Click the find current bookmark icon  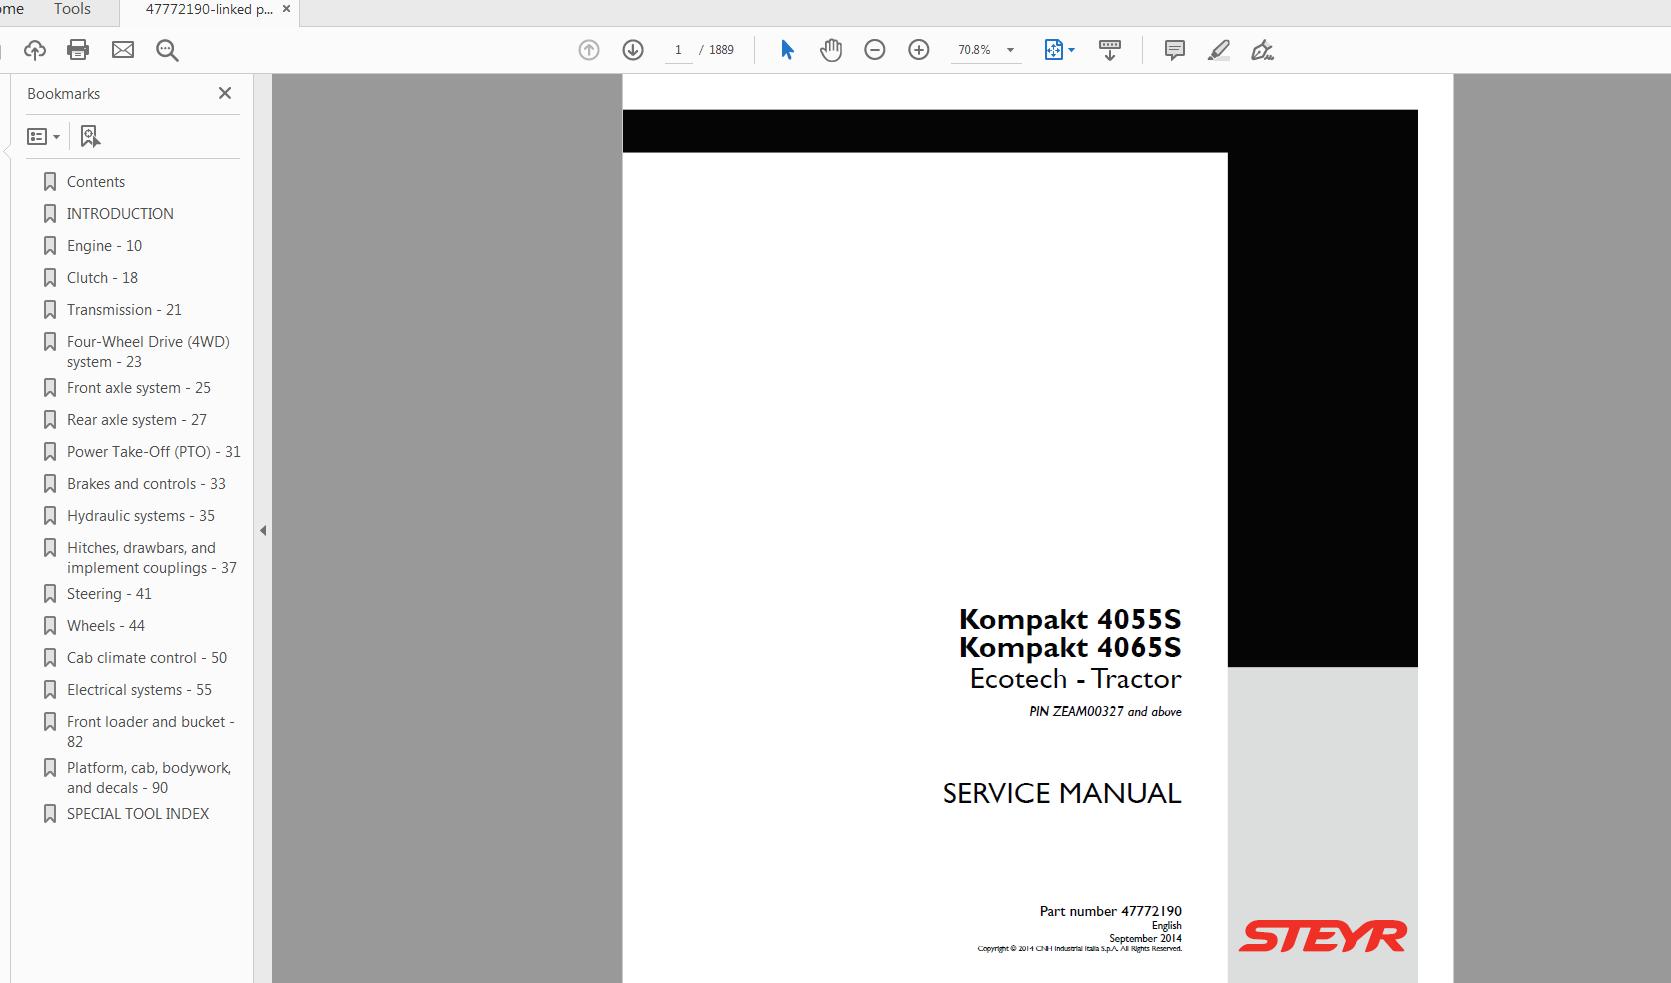coord(90,136)
